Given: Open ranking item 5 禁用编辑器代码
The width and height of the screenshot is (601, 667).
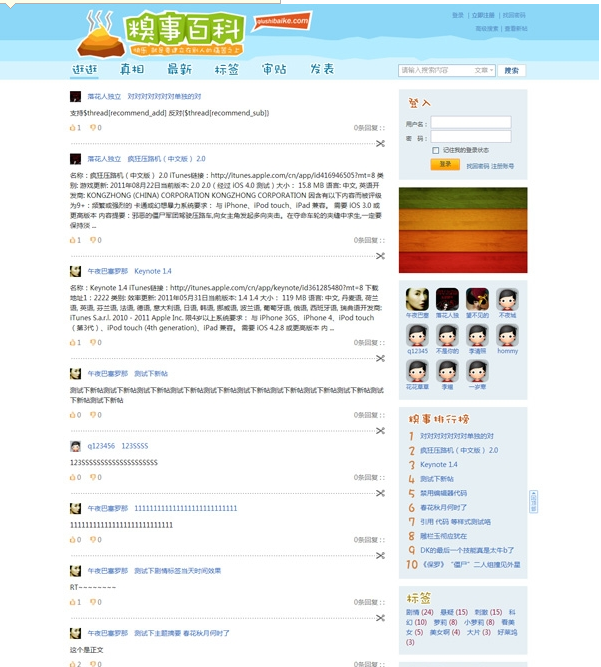Looking at the screenshot, I should tap(443, 493).
